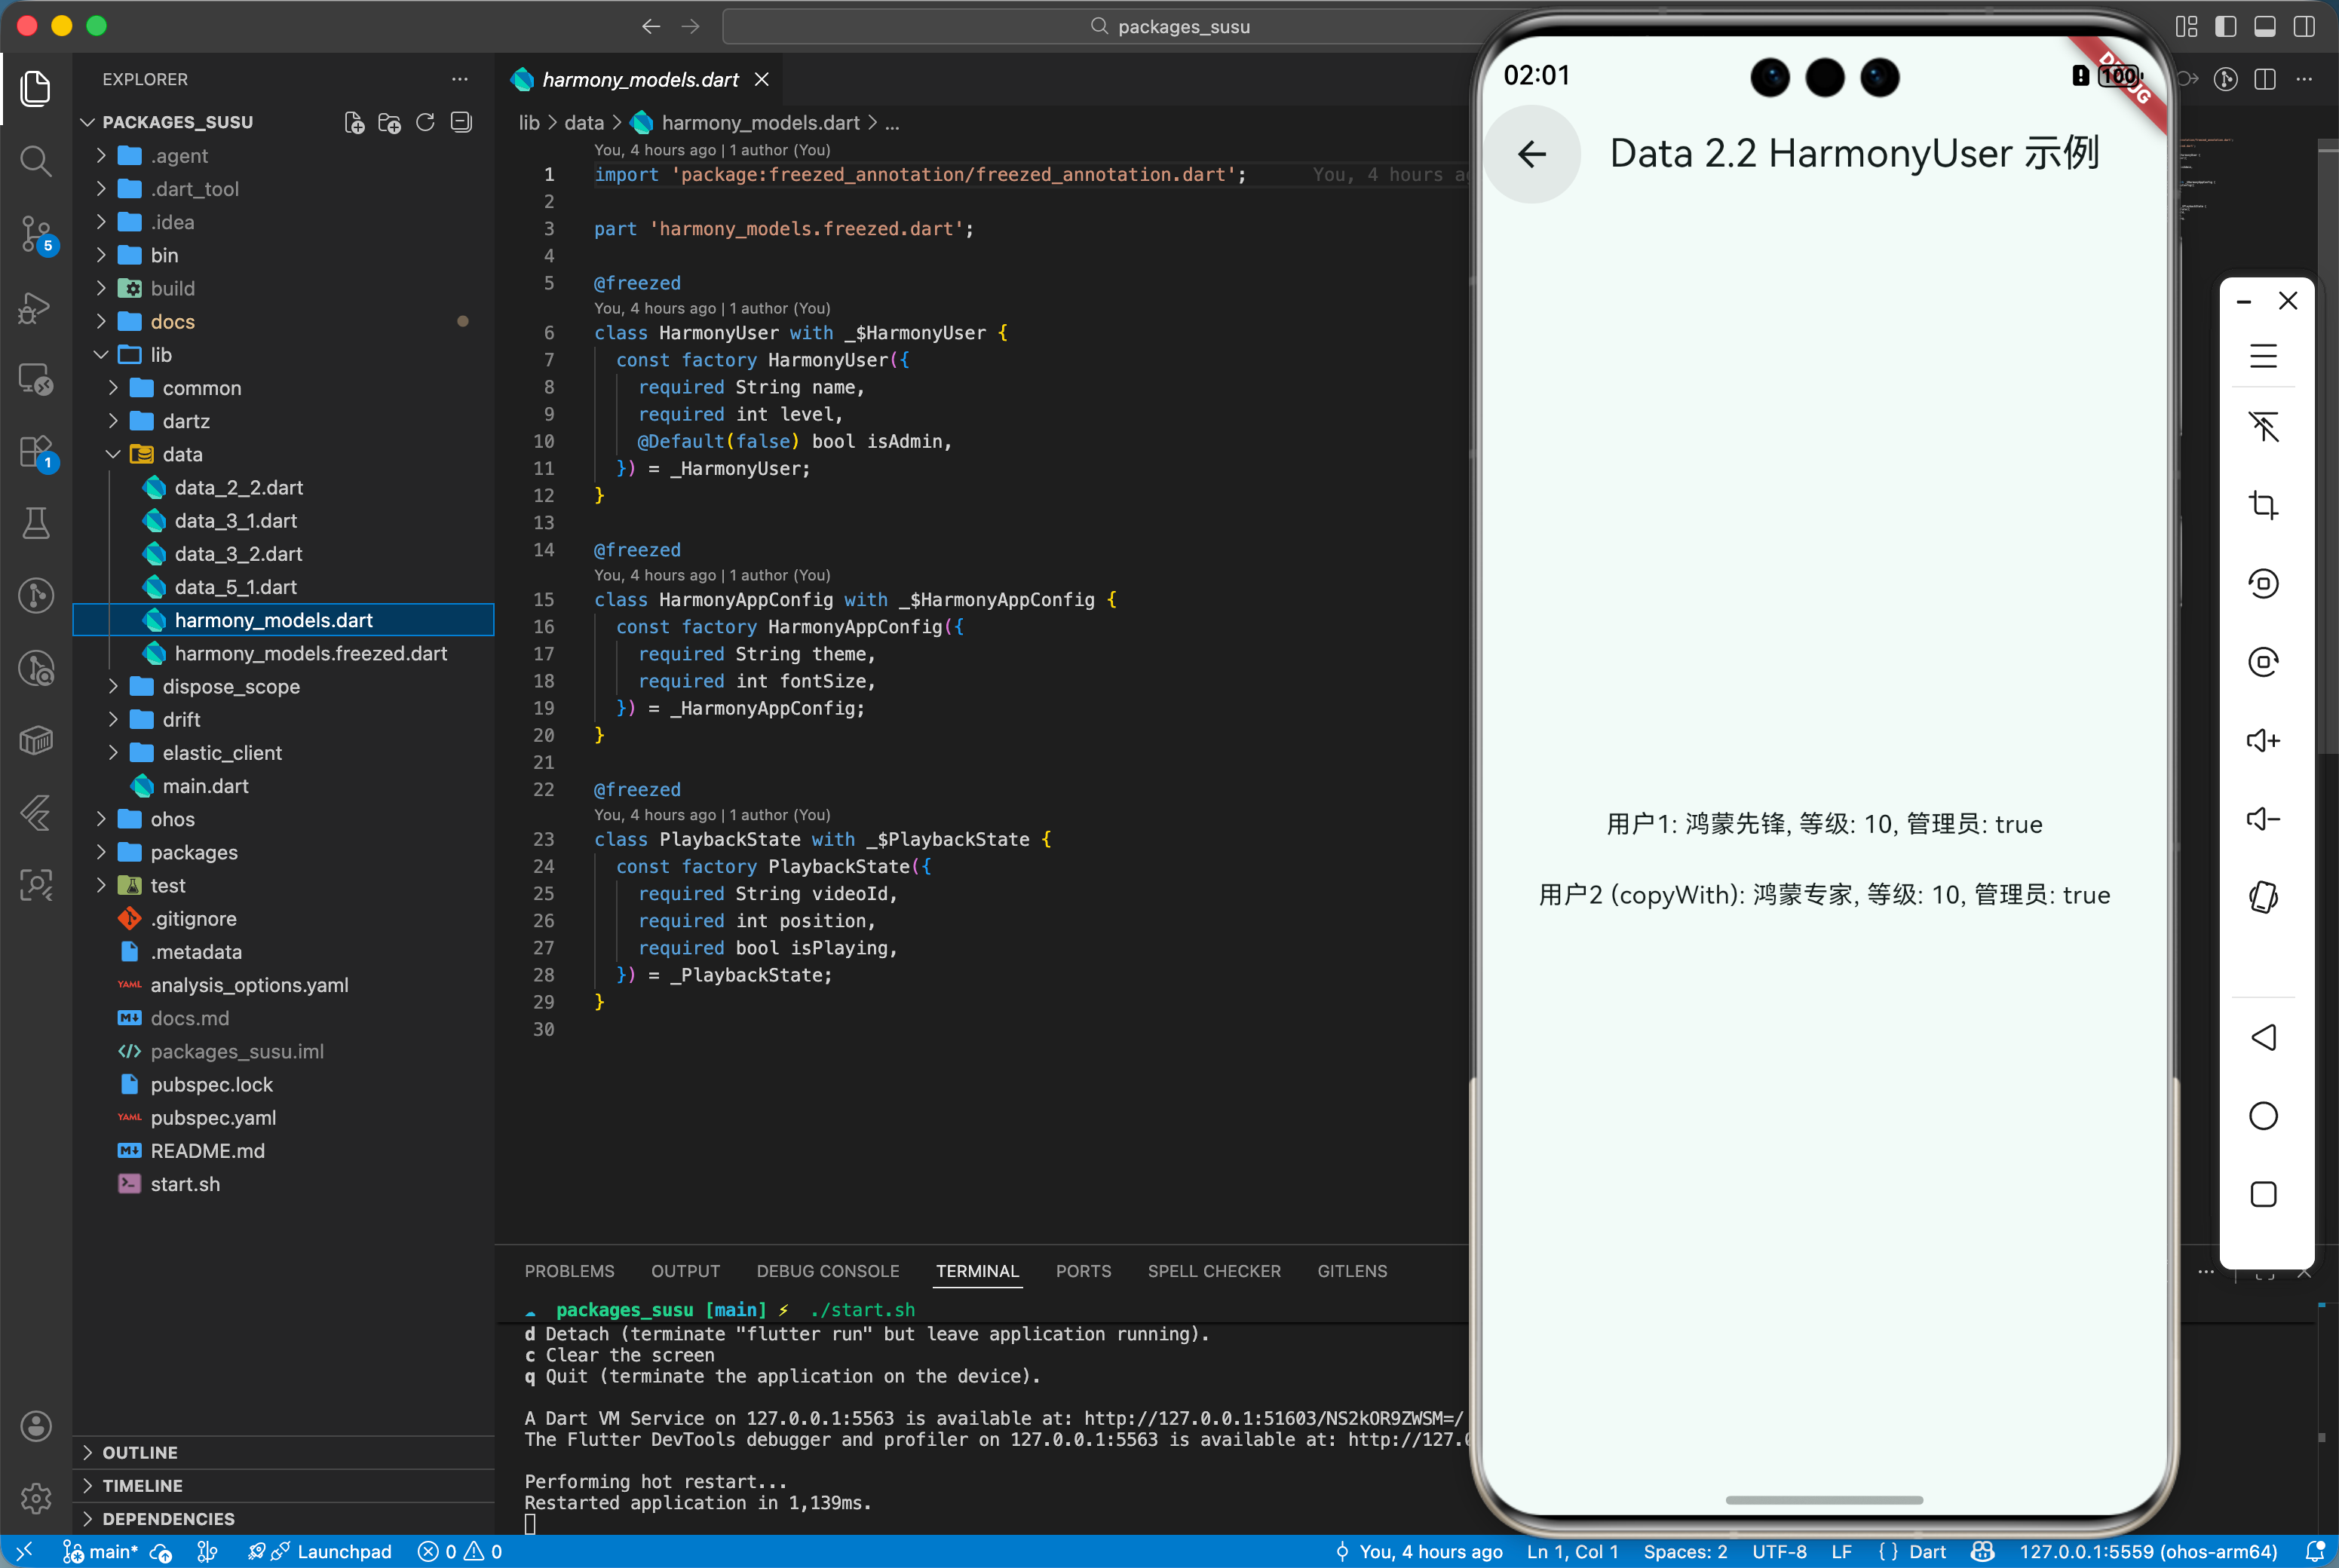Toggle the bottom panel layout button
The height and width of the screenshot is (1568, 2339).
click(x=2264, y=27)
